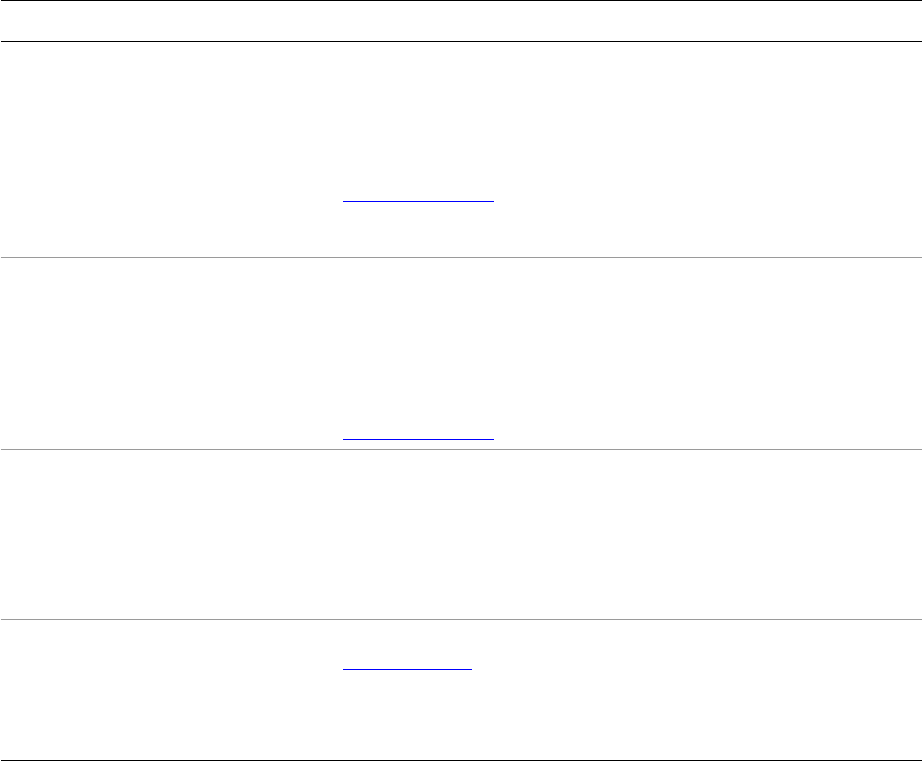Viewport: 922px width, 761px height.
Task: Click the gray divider under the first row
Action: click(460, 258)
